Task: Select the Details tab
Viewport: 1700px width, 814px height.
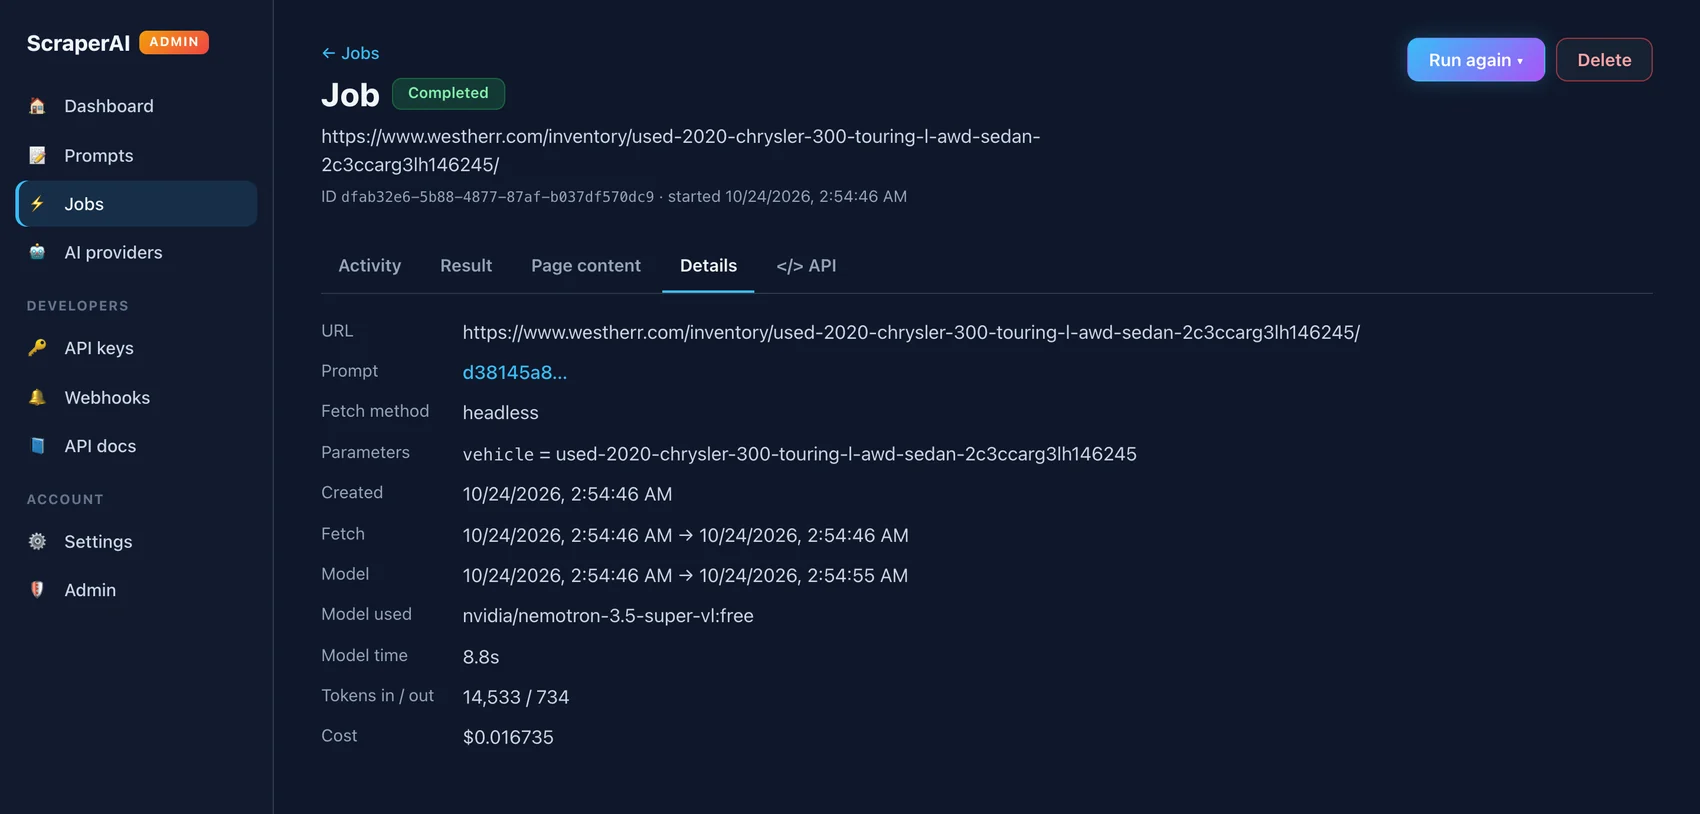Action: point(708,266)
